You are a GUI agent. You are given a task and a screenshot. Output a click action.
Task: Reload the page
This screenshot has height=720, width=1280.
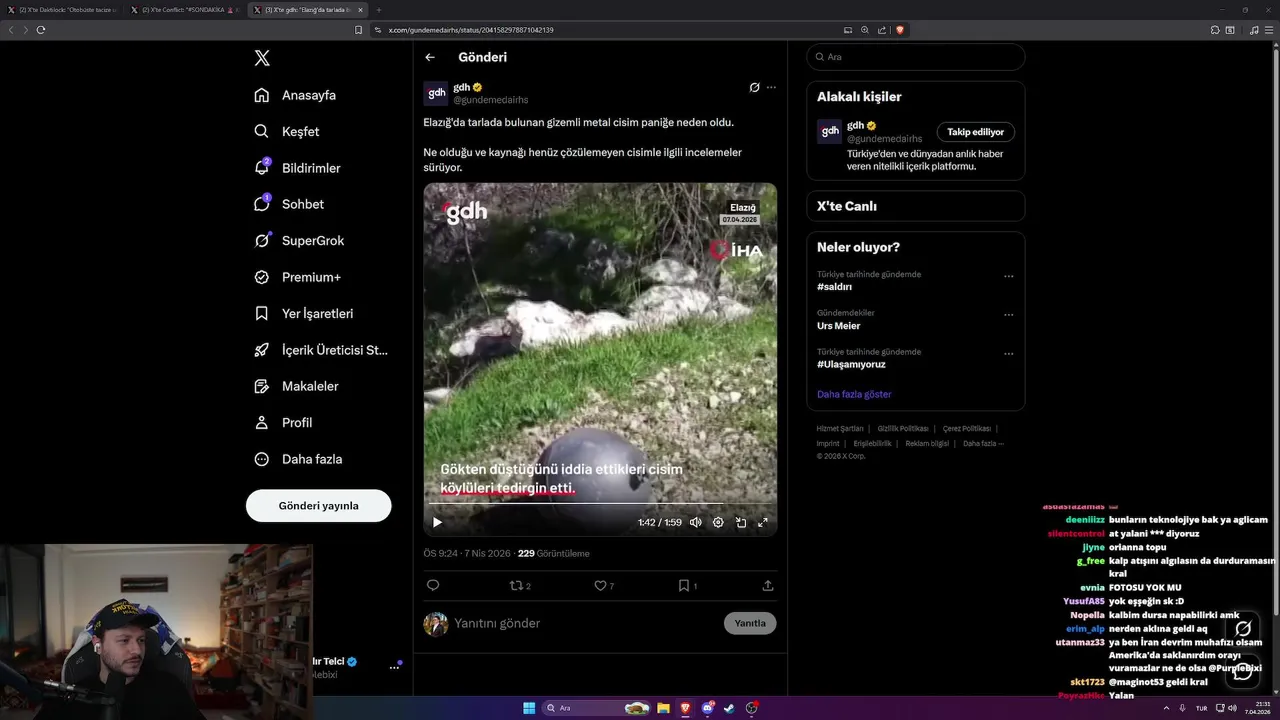tap(41, 30)
